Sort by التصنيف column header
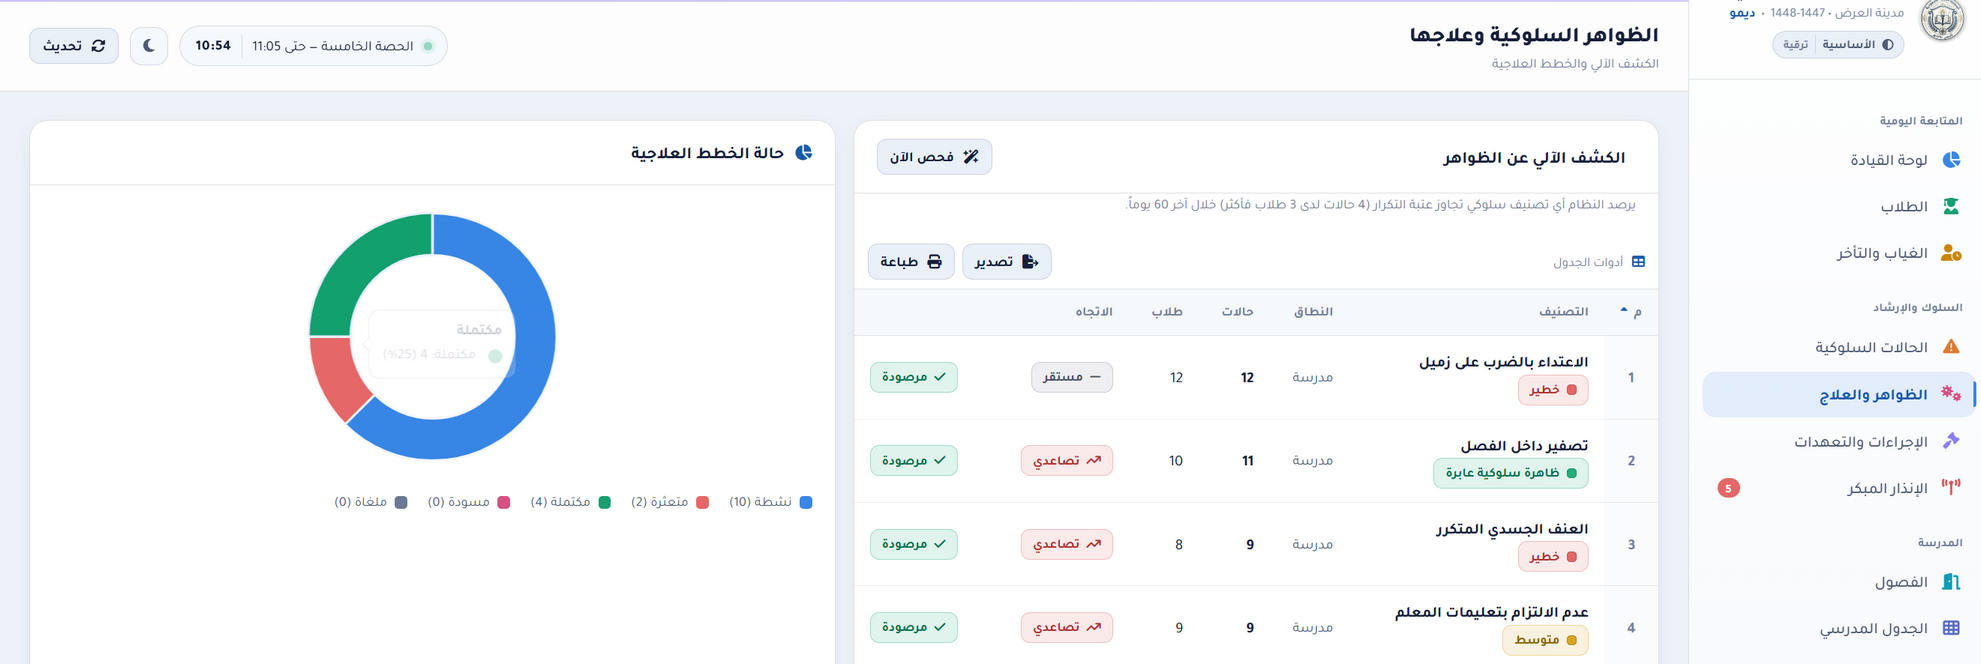This screenshot has width=1981, height=664. (1563, 312)
